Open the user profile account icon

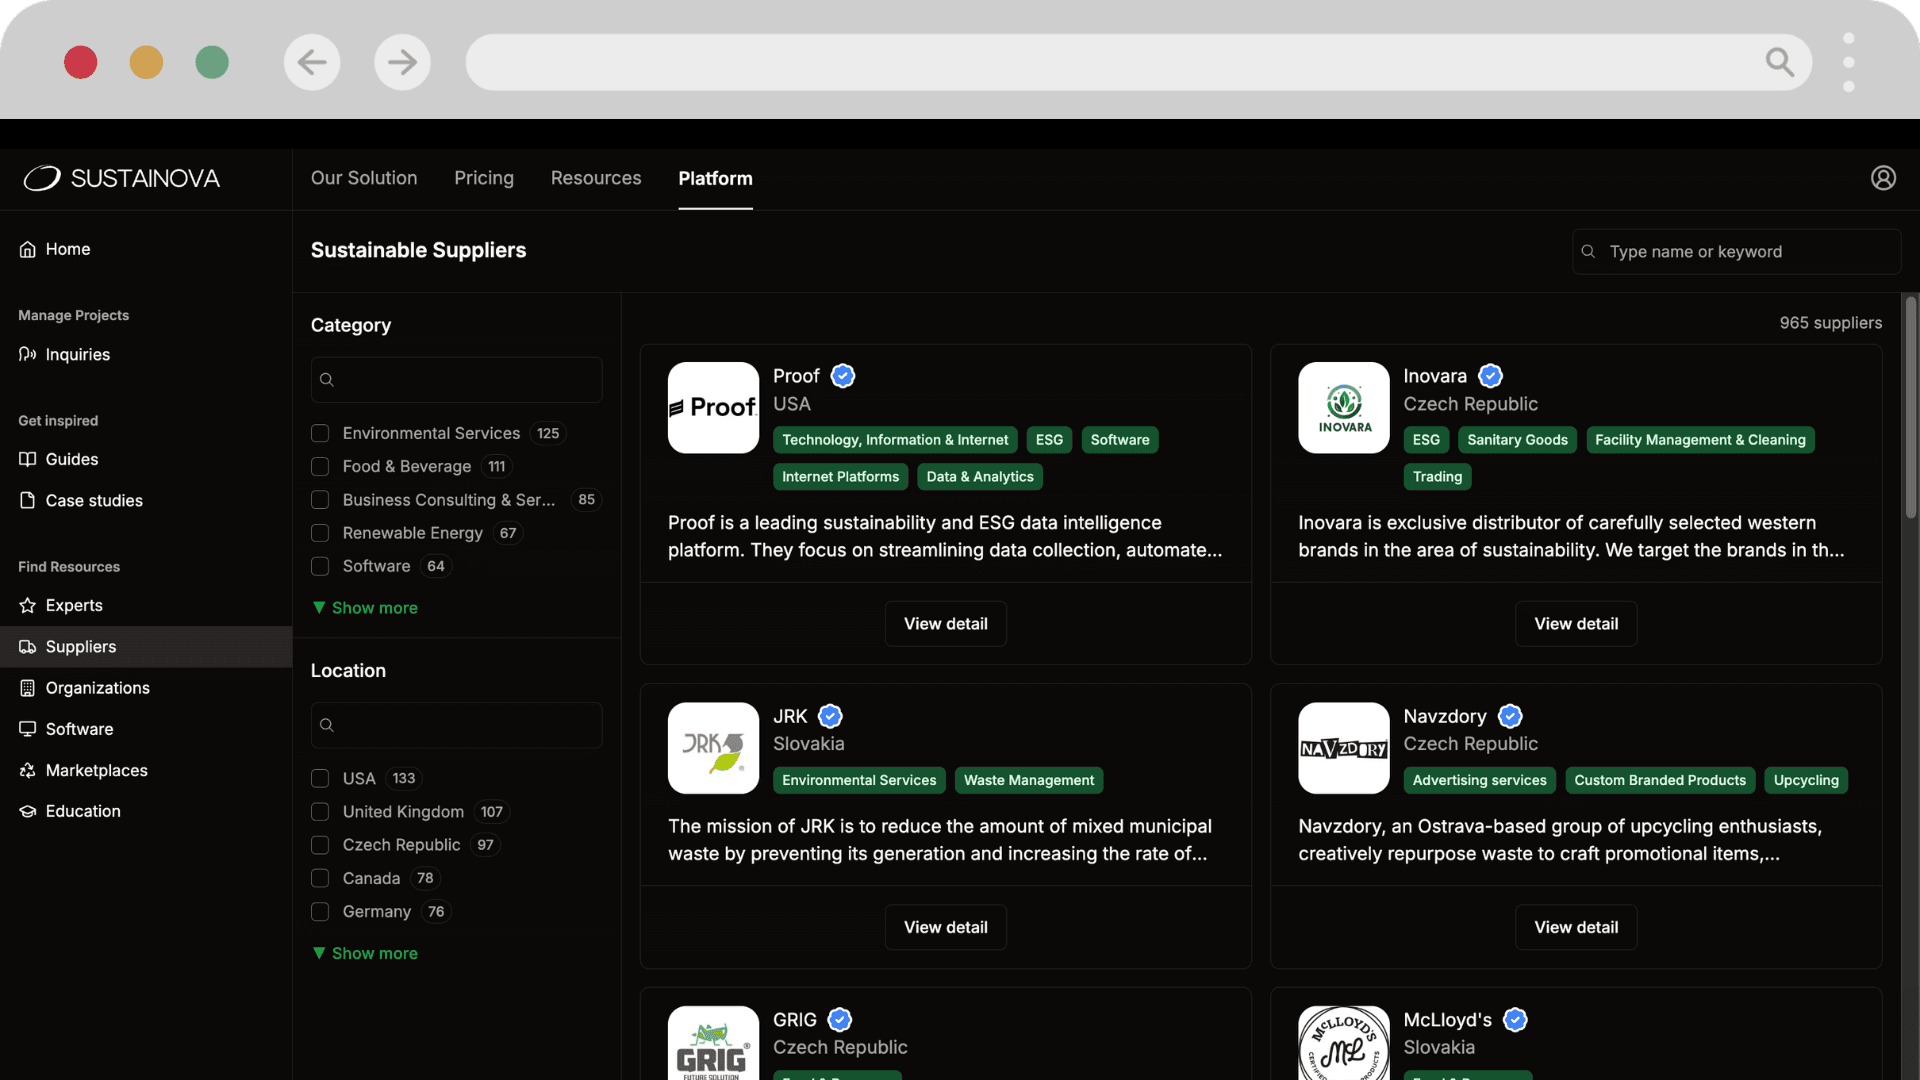click(1883, 178)
